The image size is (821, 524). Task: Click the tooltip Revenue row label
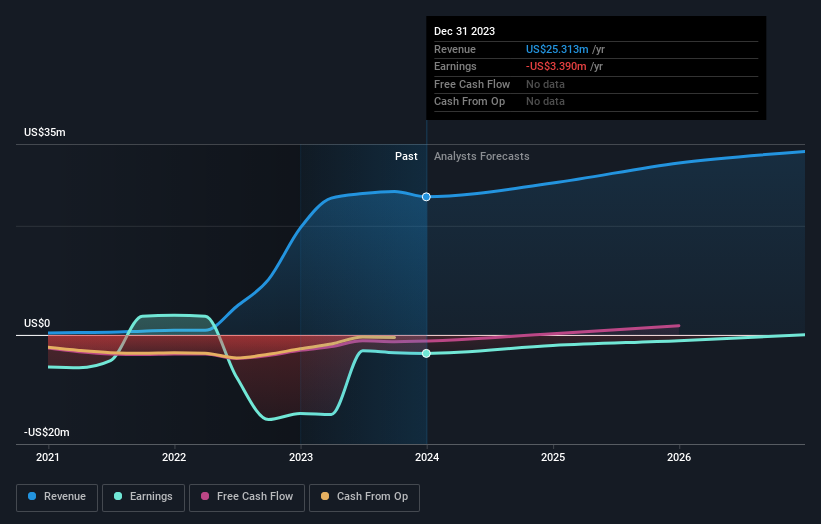pyautogui.click(x=454, y=49)
